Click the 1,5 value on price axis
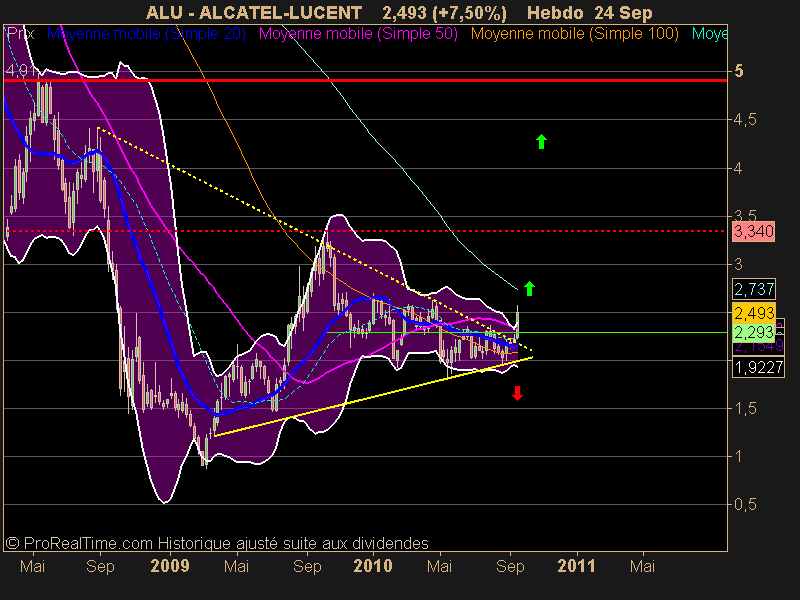The width and height of the screenshot is (800, 600). (745, 409)
